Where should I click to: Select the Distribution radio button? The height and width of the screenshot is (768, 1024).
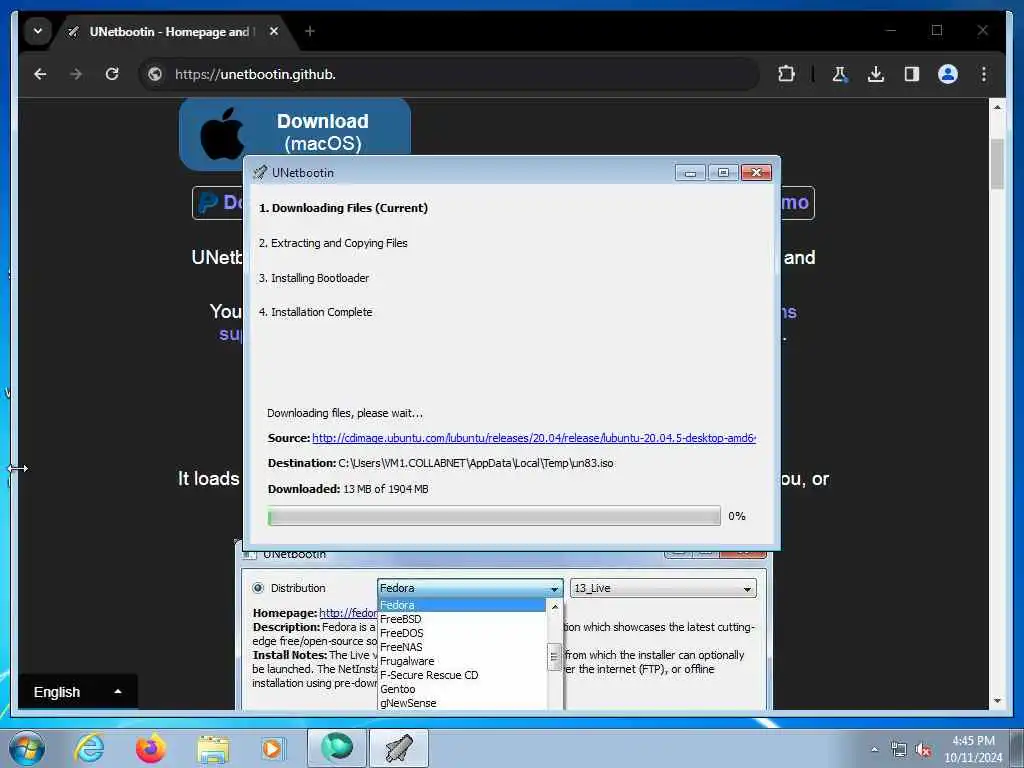[x=258, y=588]
